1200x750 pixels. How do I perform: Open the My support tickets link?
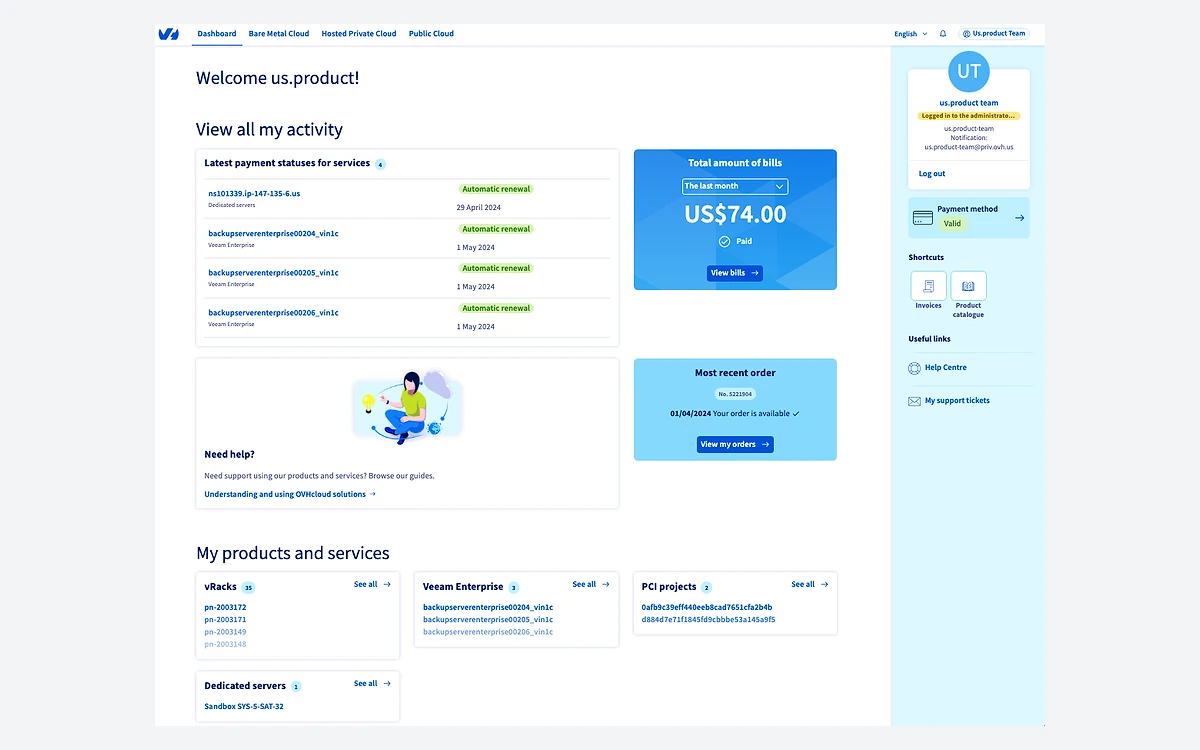point(957,401)
